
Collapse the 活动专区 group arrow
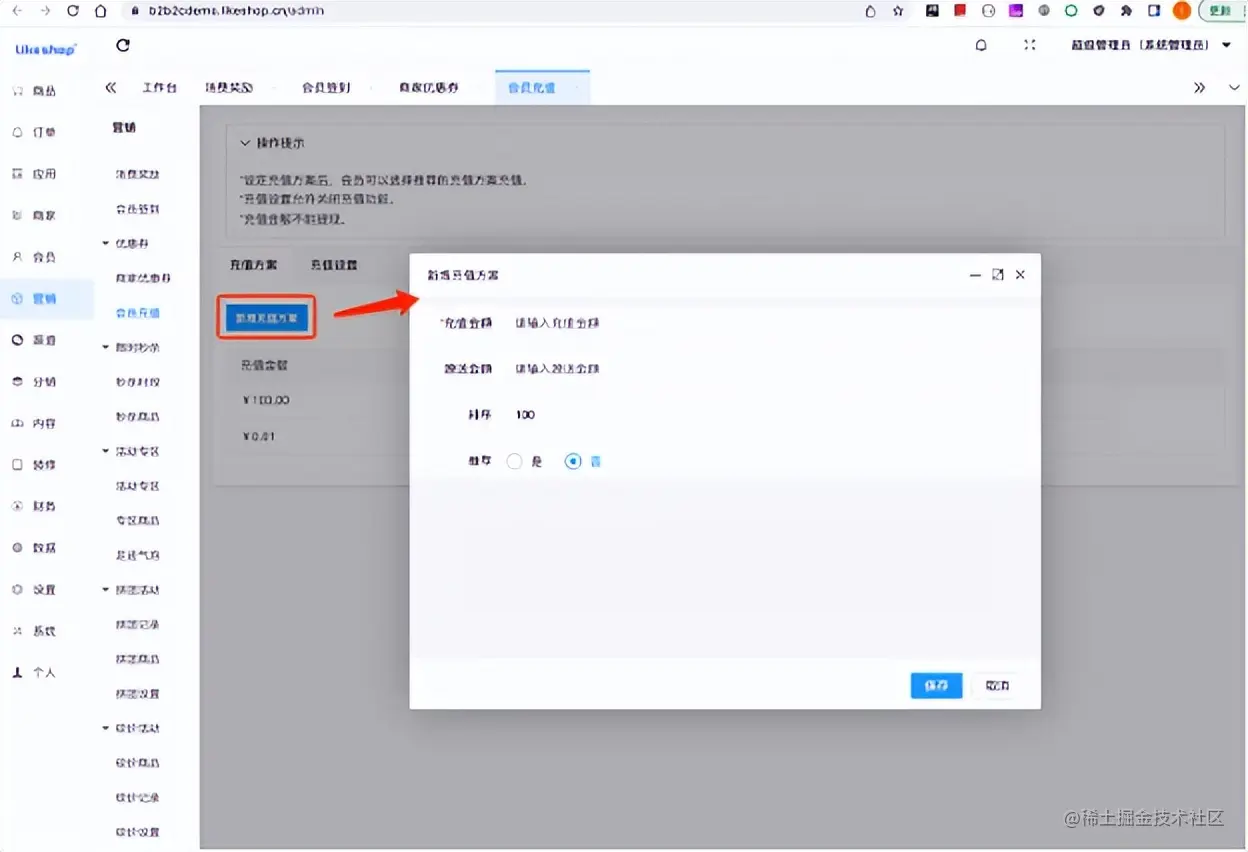click(x=107, y=451)
